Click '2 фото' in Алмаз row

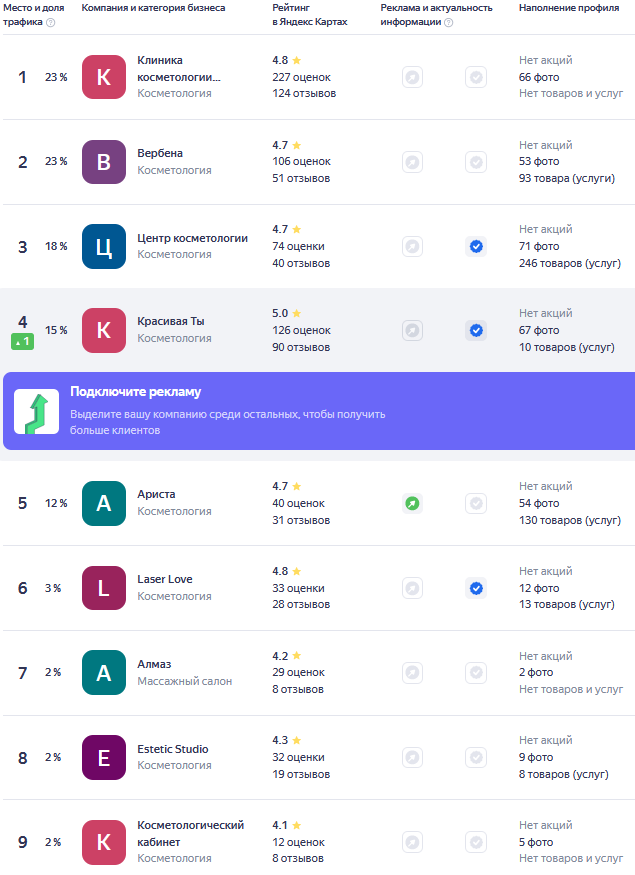(x=536, y=672)
